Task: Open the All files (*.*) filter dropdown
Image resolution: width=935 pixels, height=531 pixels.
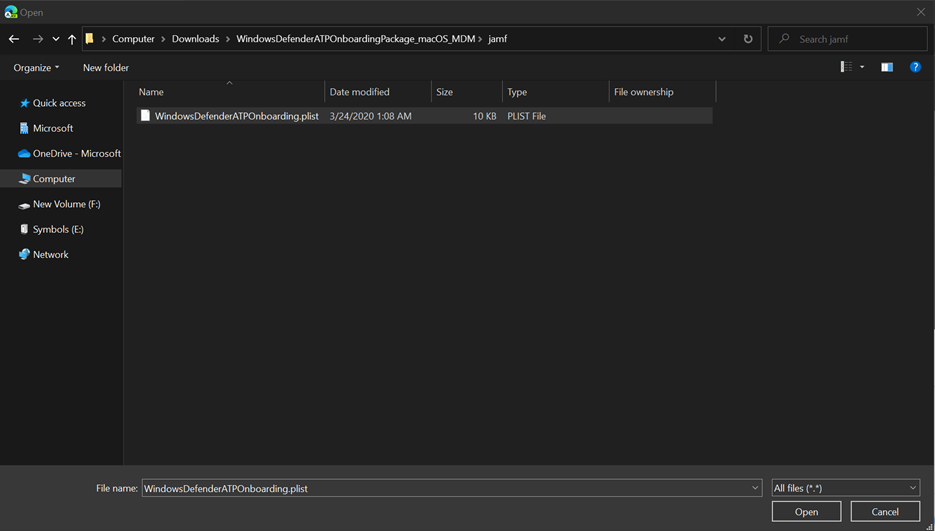Action: pyautogui.click(x=846, y=488)
